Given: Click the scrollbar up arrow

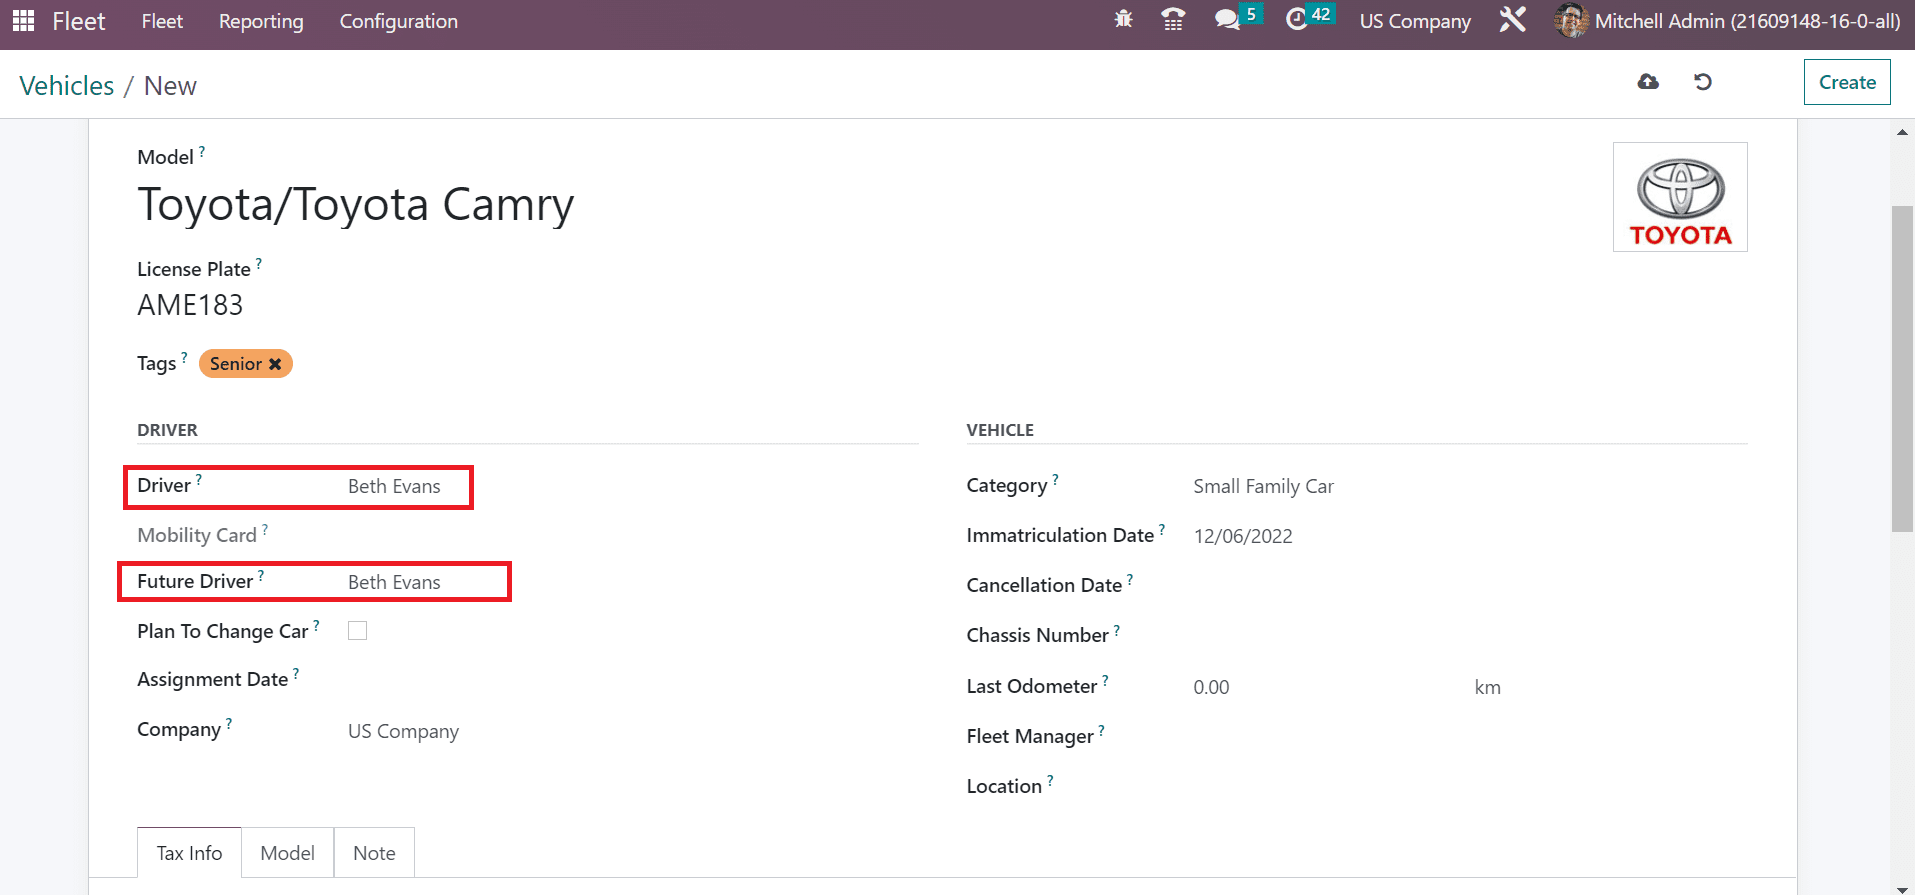Looking at the screenshot, I should click(x=1902, y=132).
